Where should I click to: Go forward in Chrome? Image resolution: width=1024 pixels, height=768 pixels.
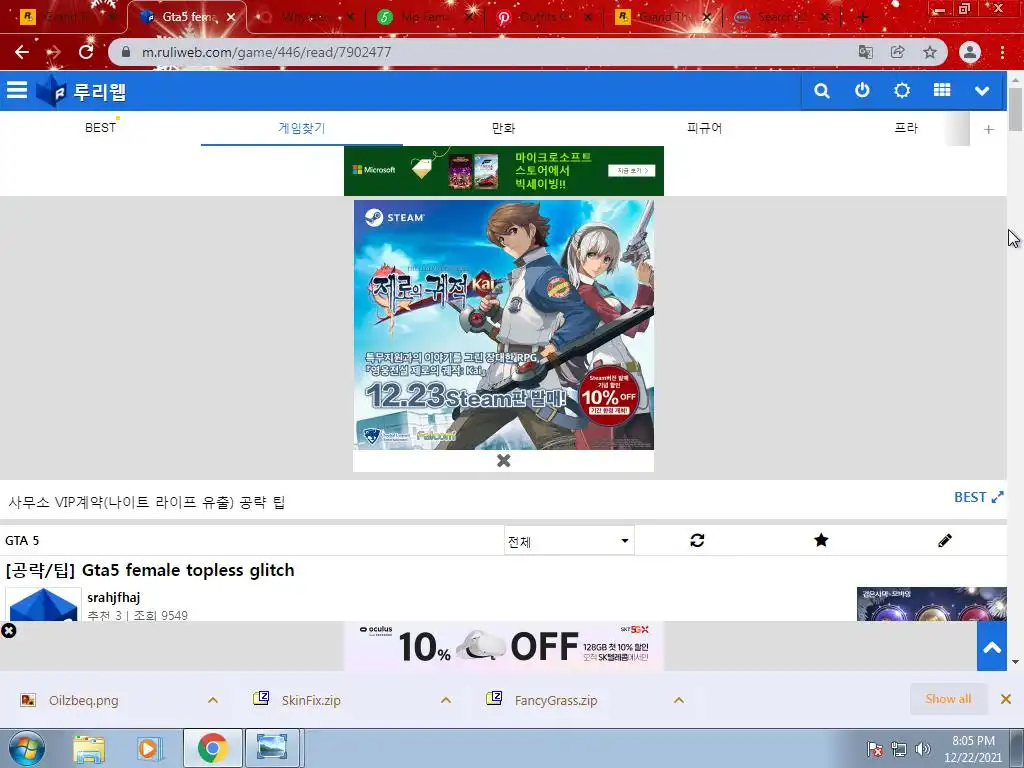click(54, 52)
